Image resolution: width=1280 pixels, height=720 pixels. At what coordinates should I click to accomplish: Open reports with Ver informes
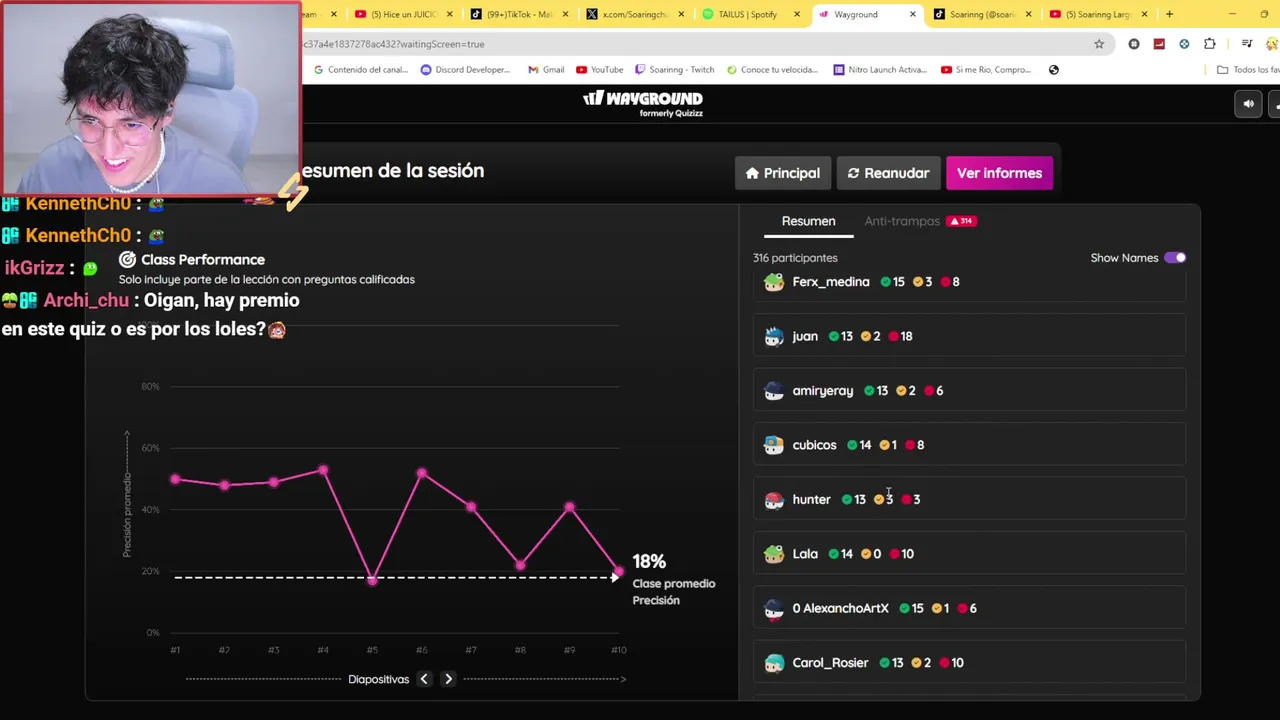point(999,173)
